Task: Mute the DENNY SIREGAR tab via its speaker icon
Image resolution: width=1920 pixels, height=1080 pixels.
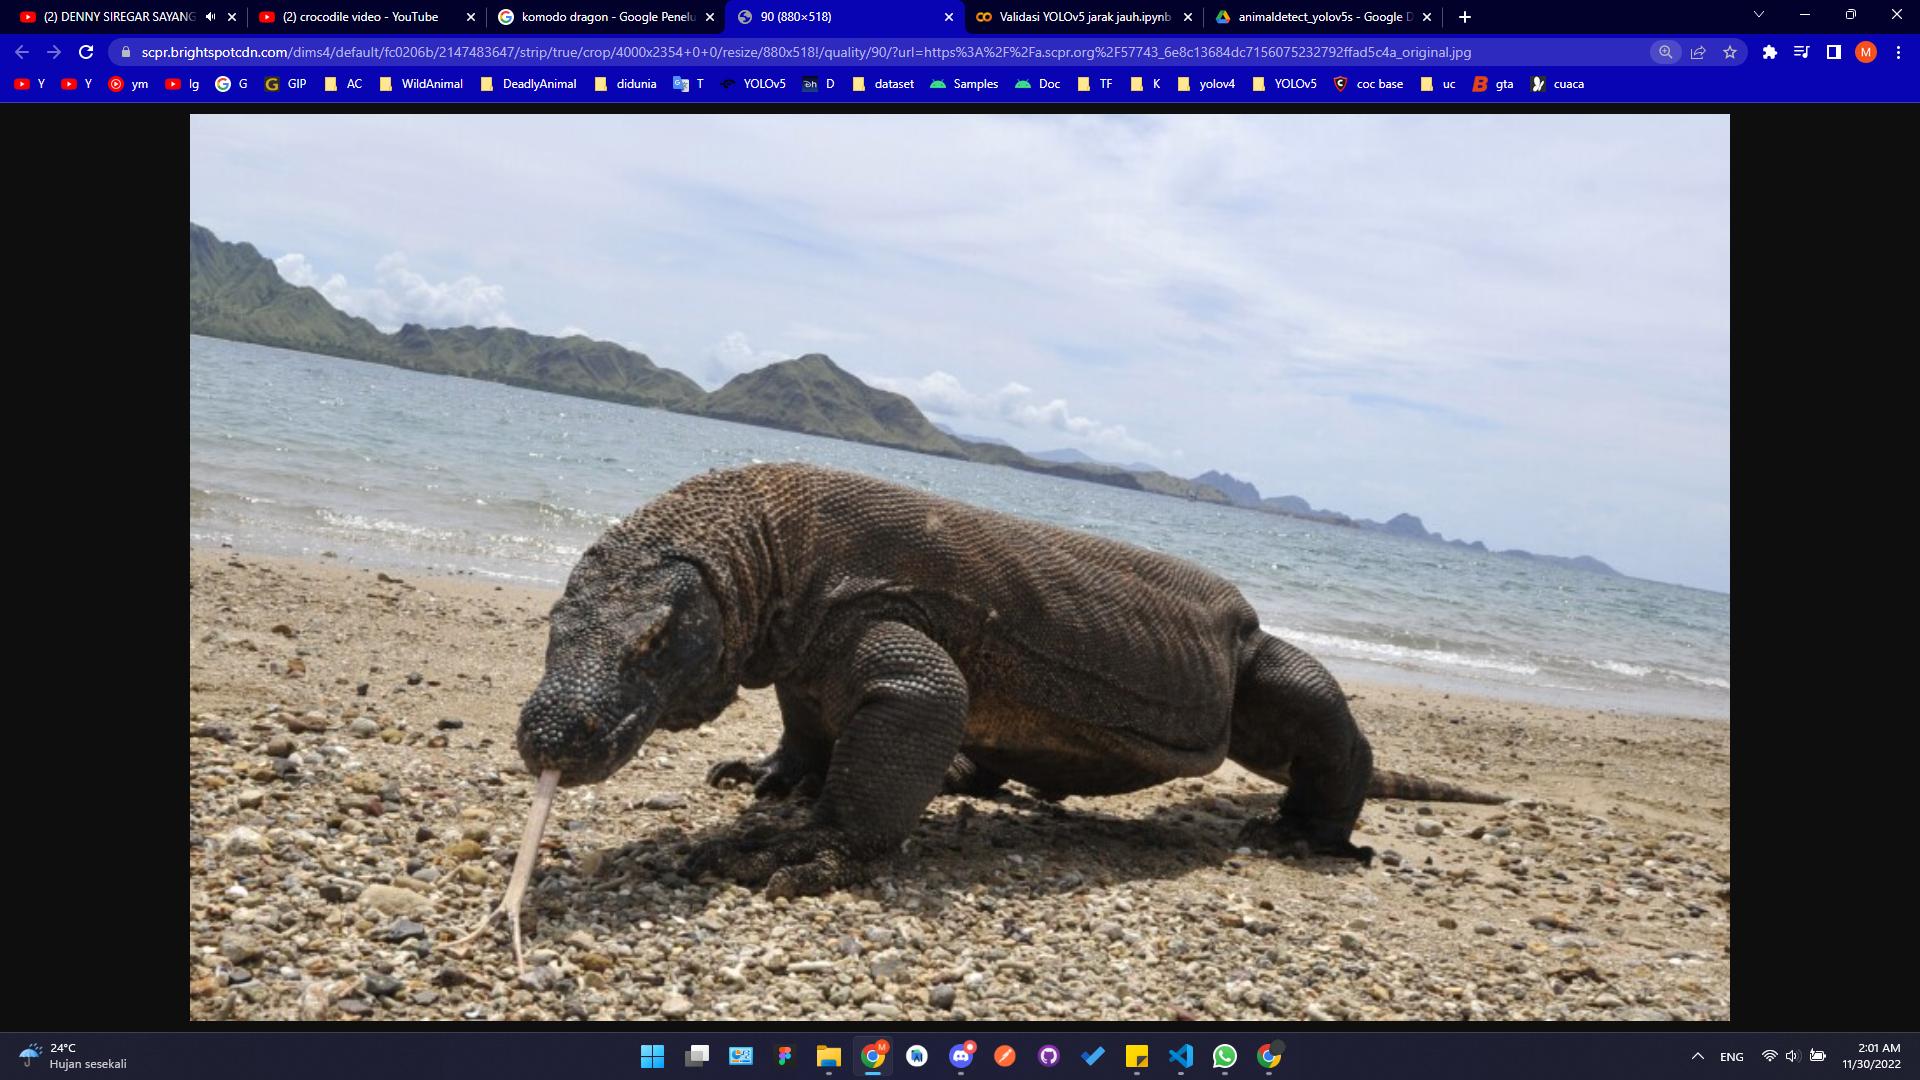Action: (x=210, y=17)
